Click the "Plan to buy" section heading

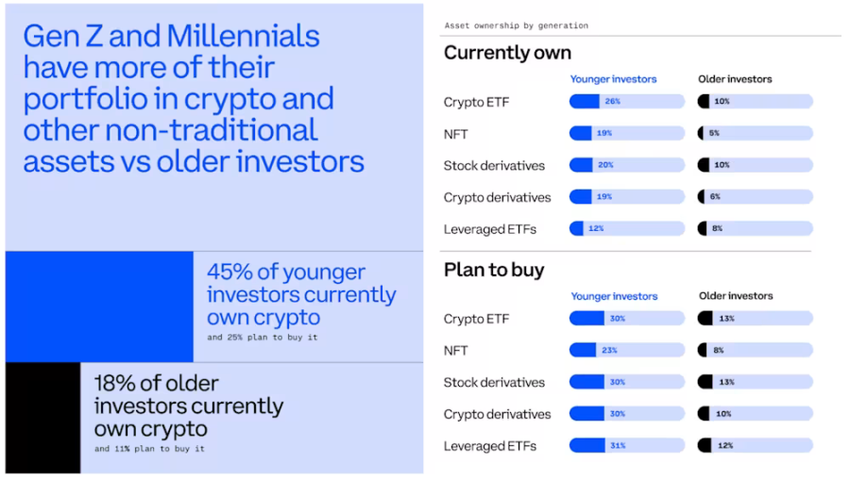coord(494,270)
